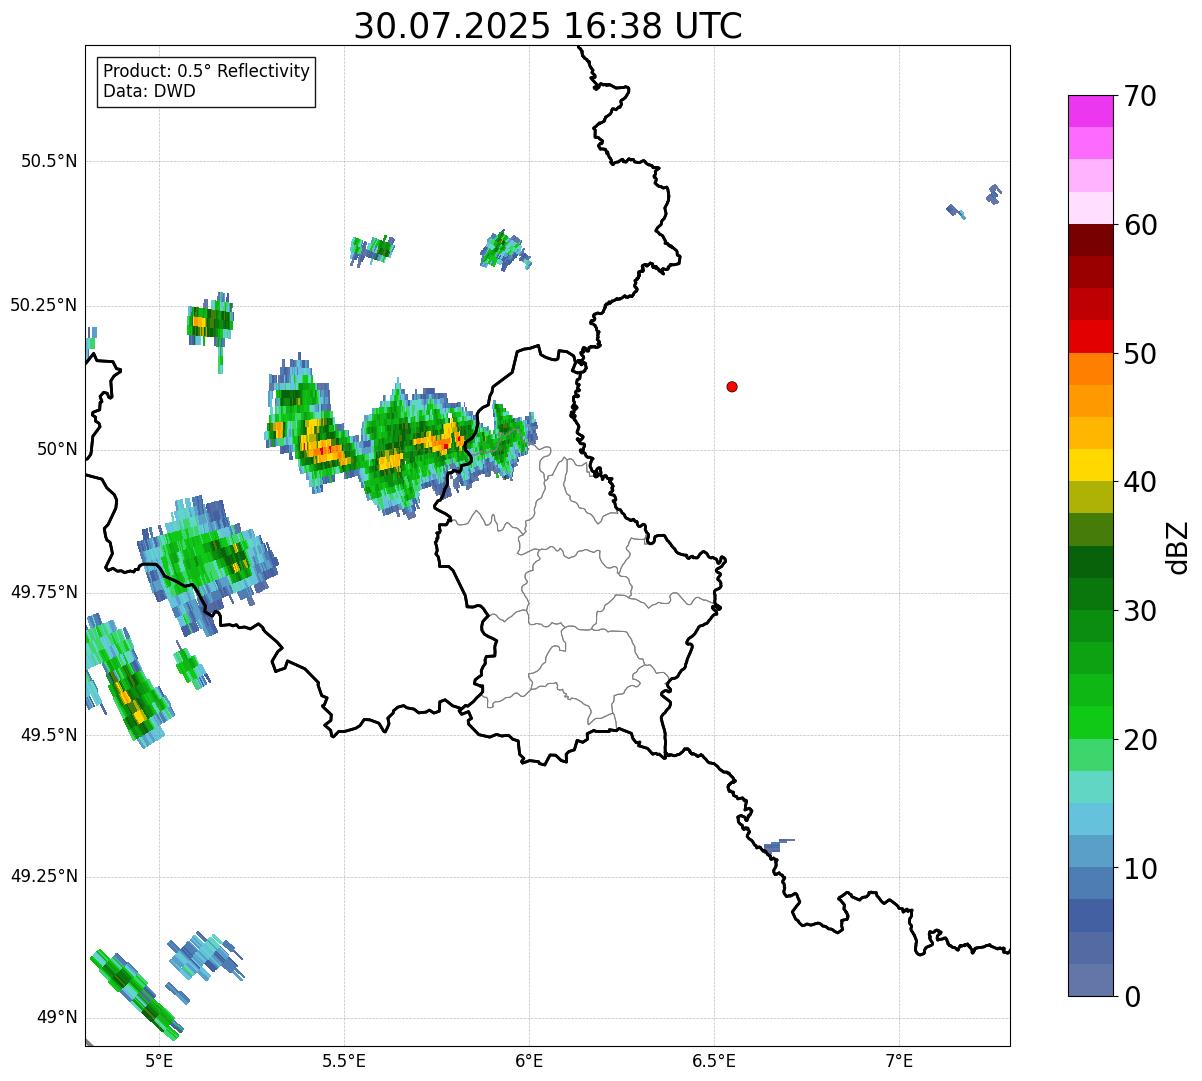
Task: Click the 6°E longitude label
Action: [529, 1061]
